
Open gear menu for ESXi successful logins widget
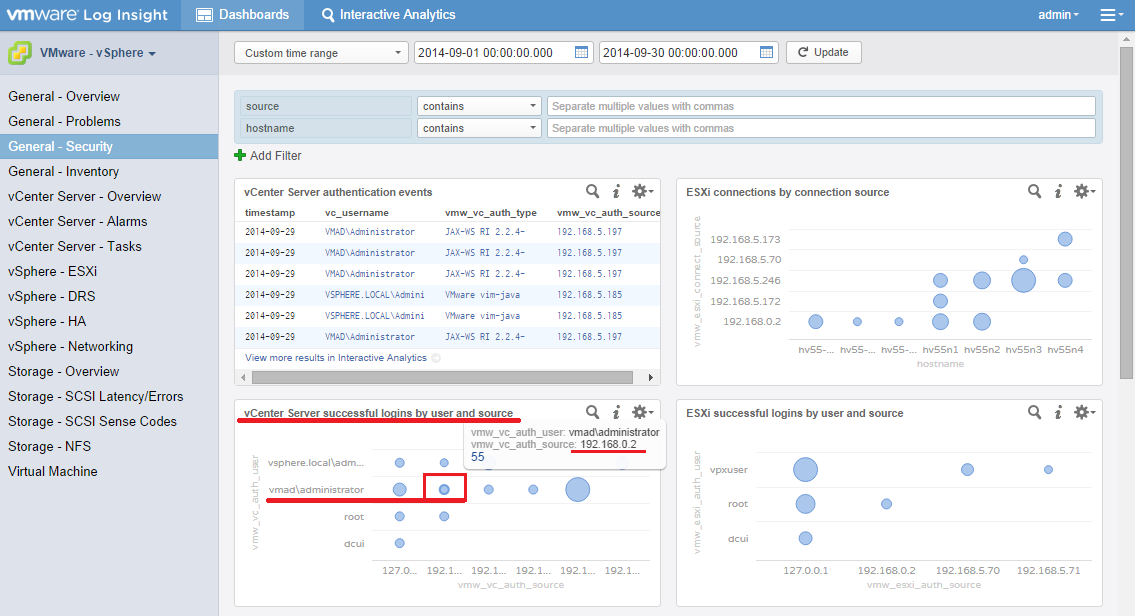1084,412
